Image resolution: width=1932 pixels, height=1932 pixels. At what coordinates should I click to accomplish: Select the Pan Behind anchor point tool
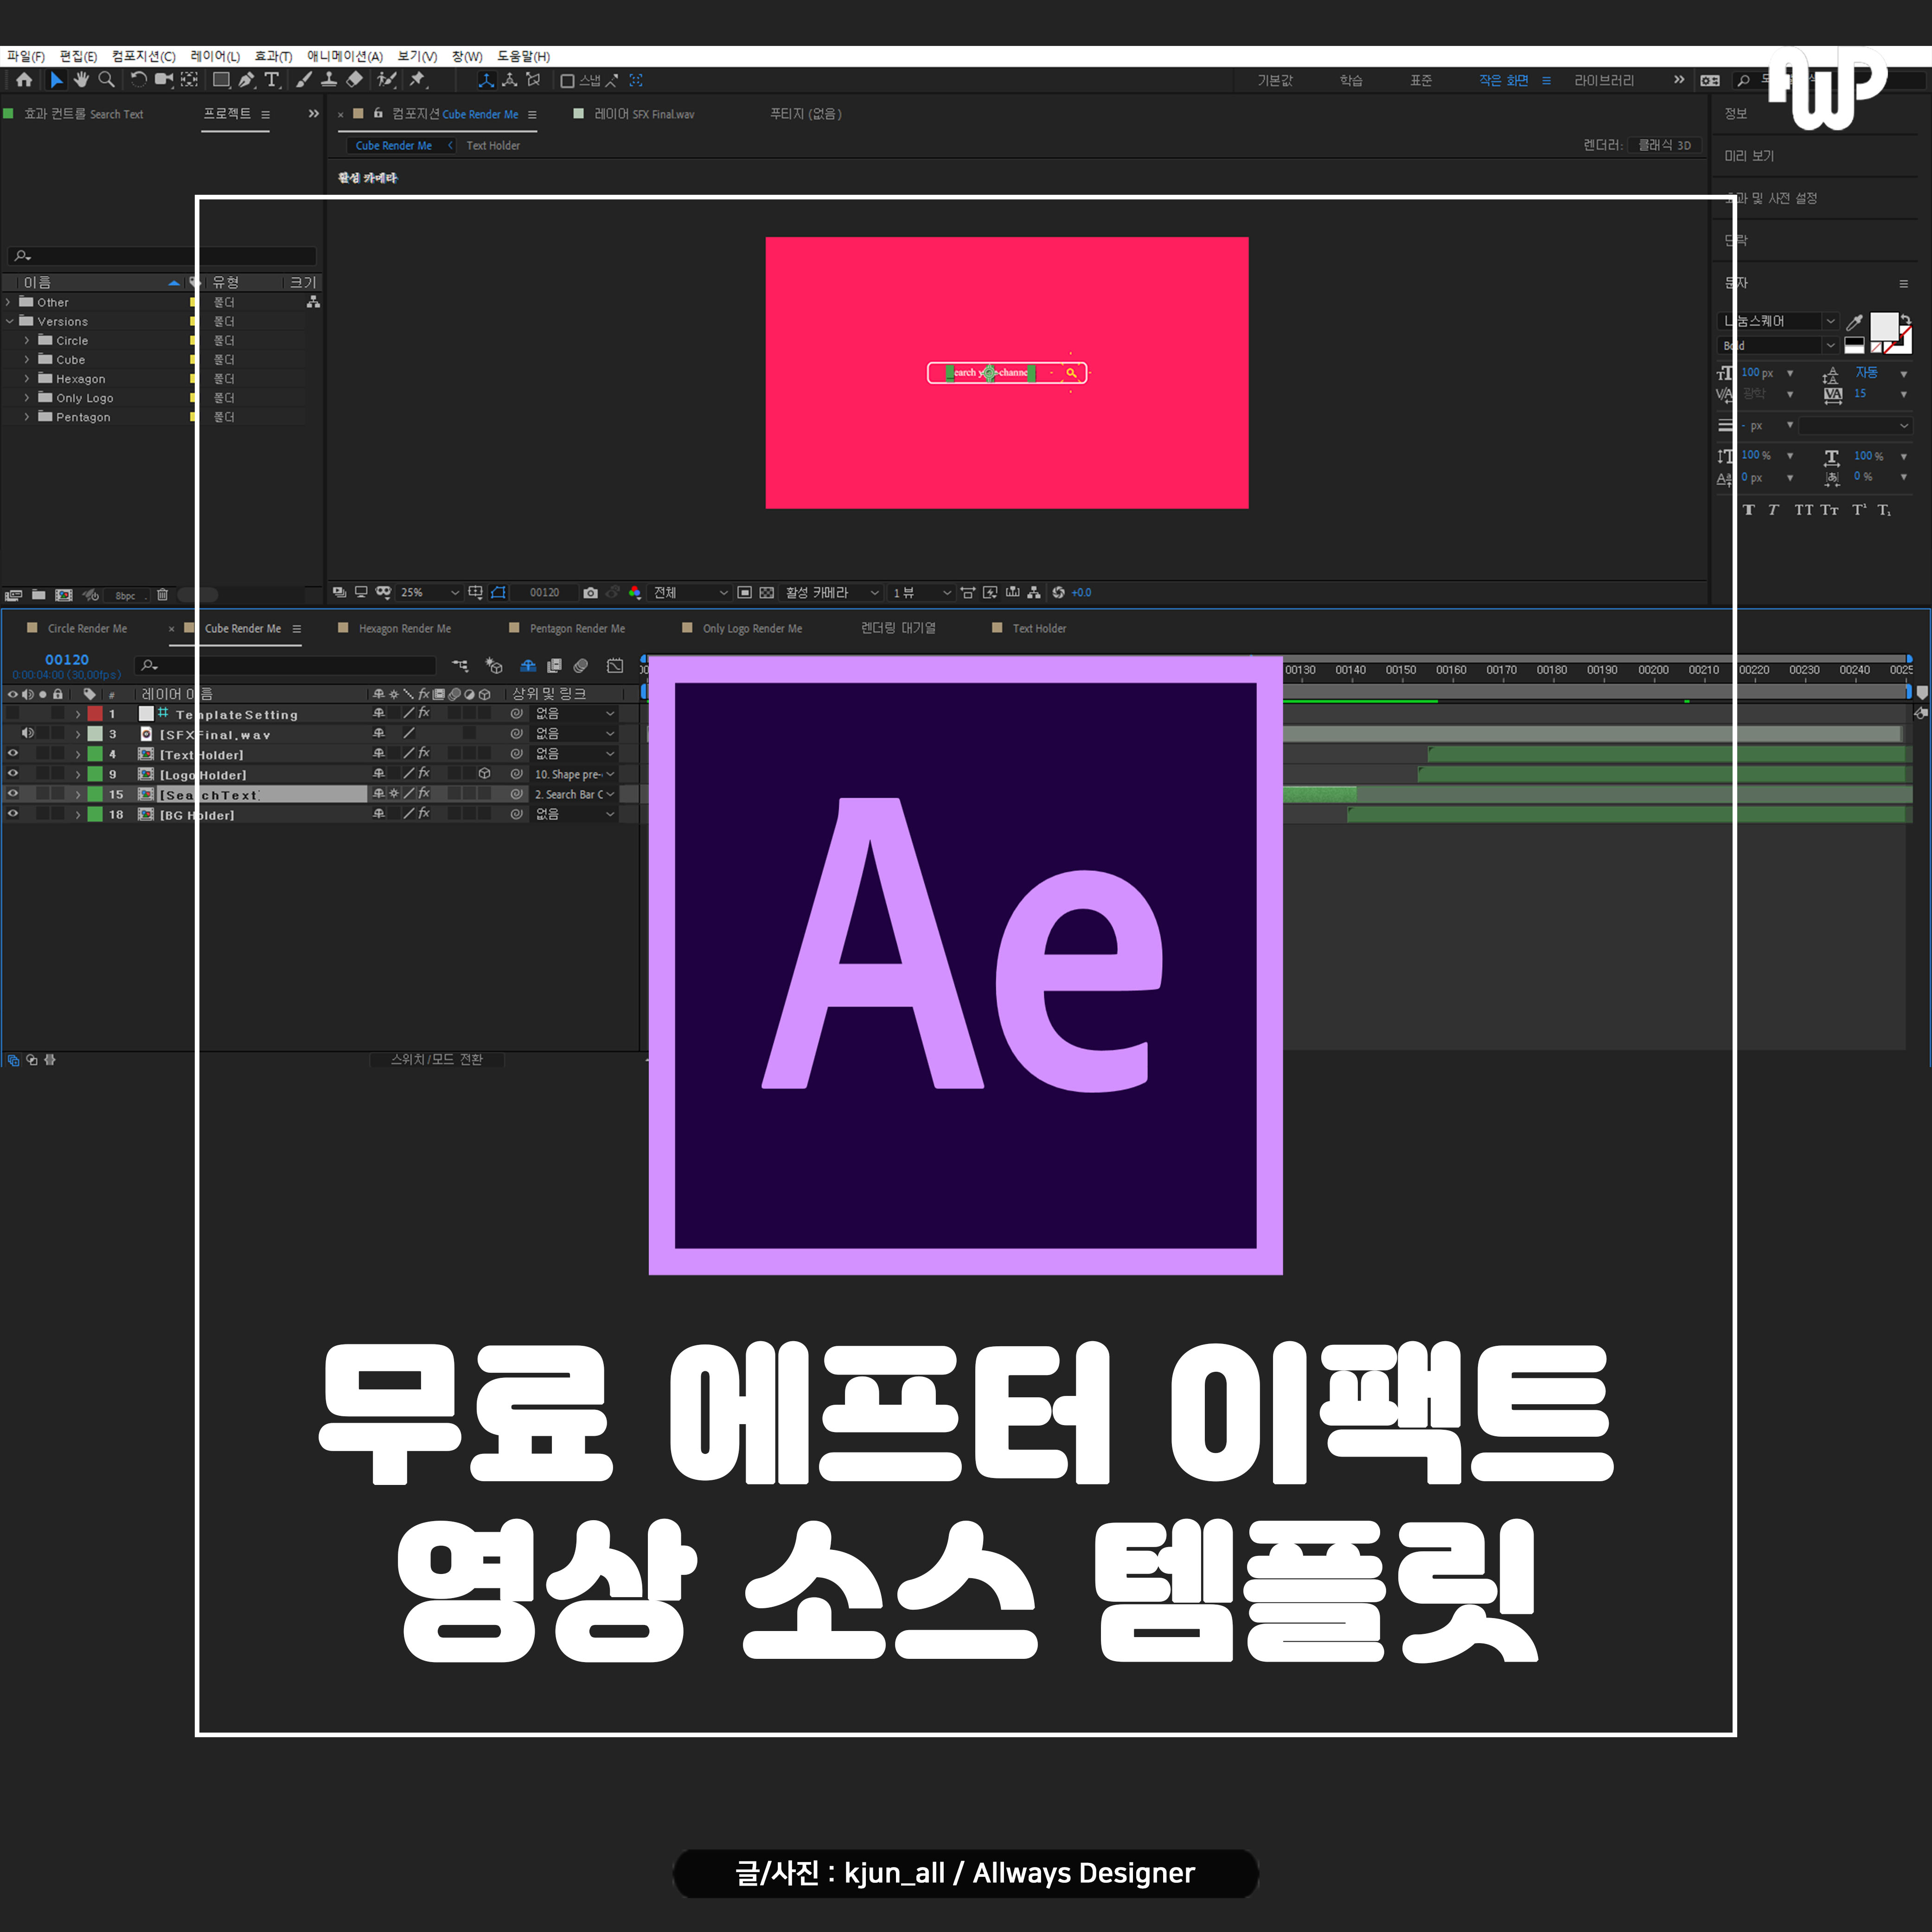click(x=189, y=80)
